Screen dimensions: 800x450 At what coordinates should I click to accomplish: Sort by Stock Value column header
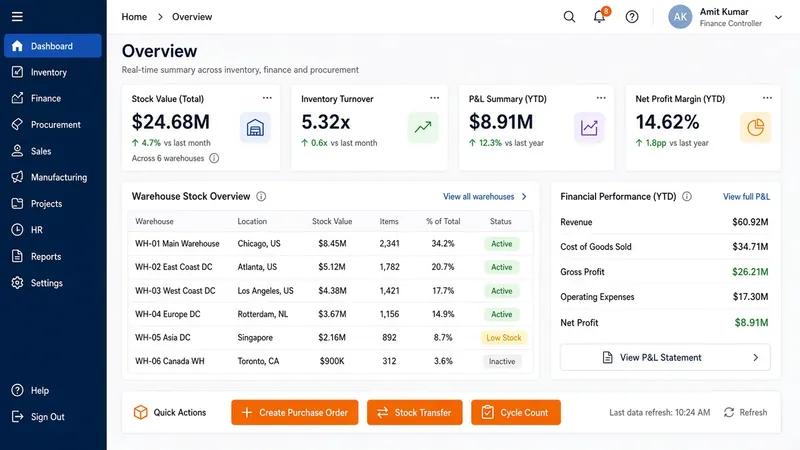pos(332,221)
